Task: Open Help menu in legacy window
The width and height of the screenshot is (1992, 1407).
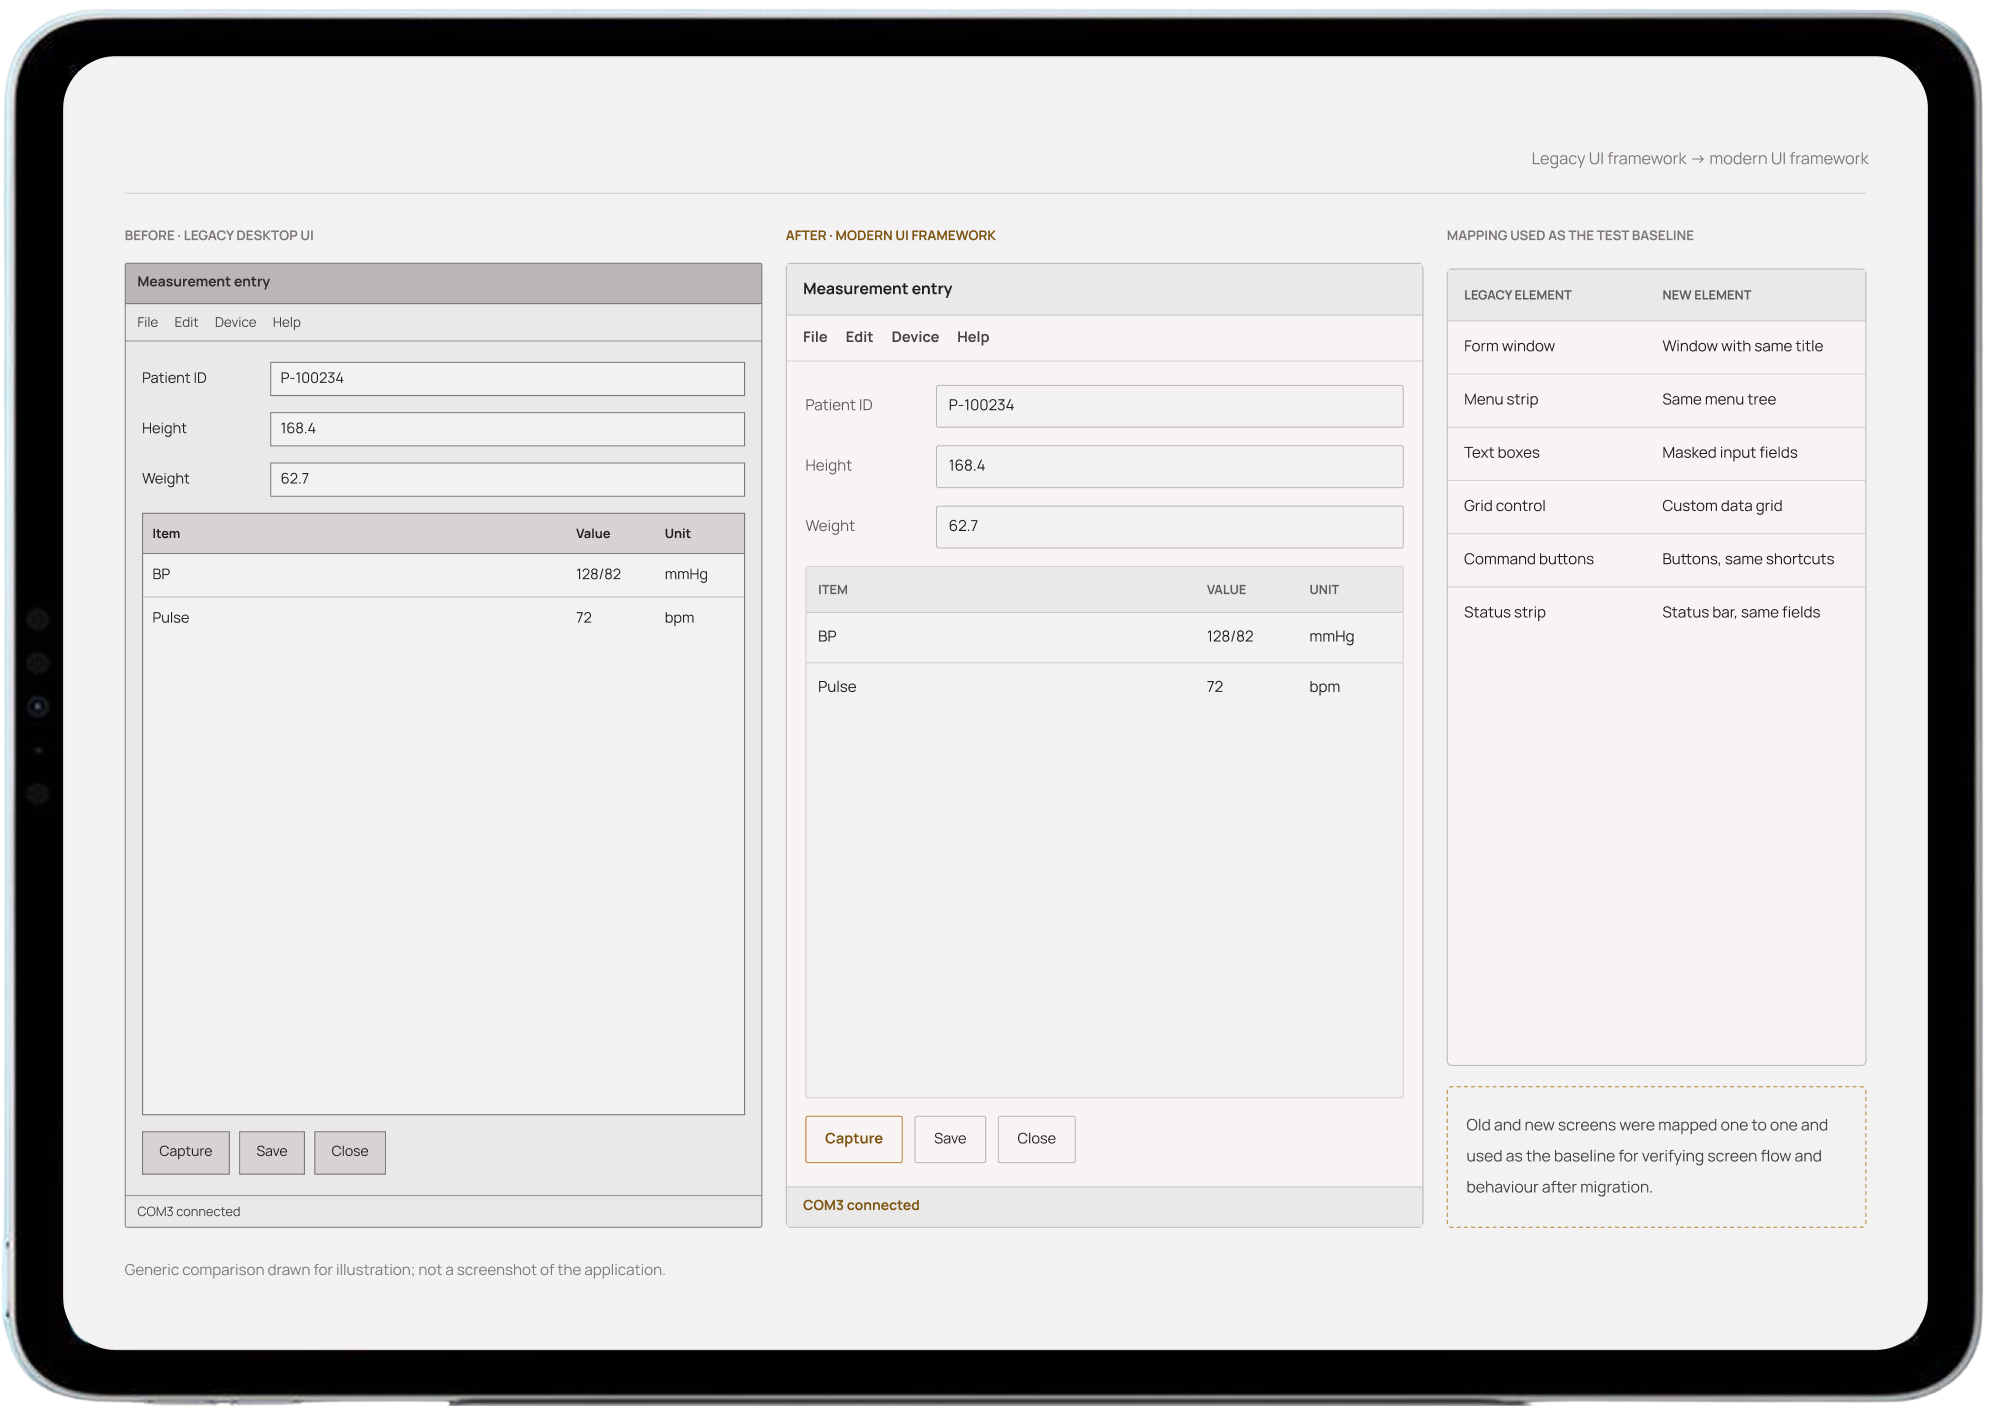Action: coord(286,322)
